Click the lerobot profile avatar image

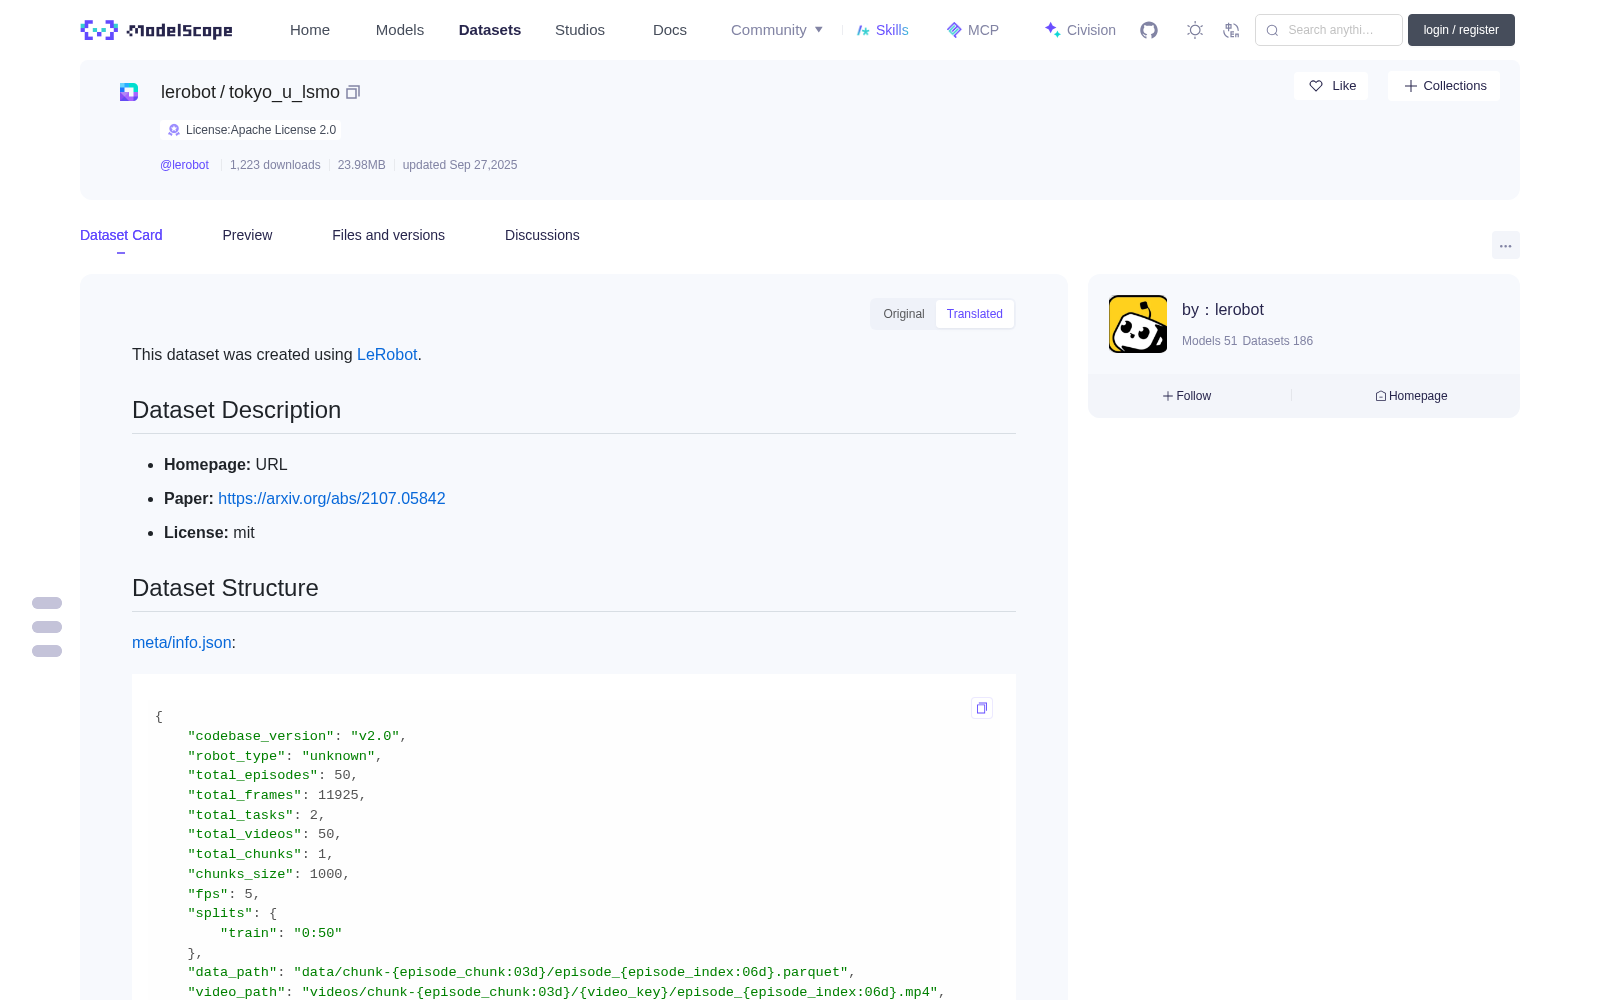1138,324
